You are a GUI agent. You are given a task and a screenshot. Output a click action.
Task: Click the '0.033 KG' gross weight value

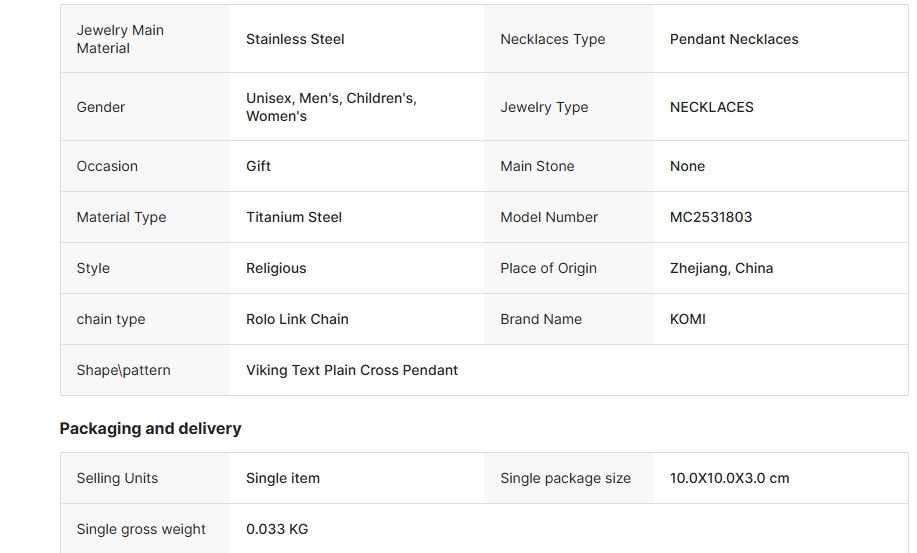pos(277,529)
